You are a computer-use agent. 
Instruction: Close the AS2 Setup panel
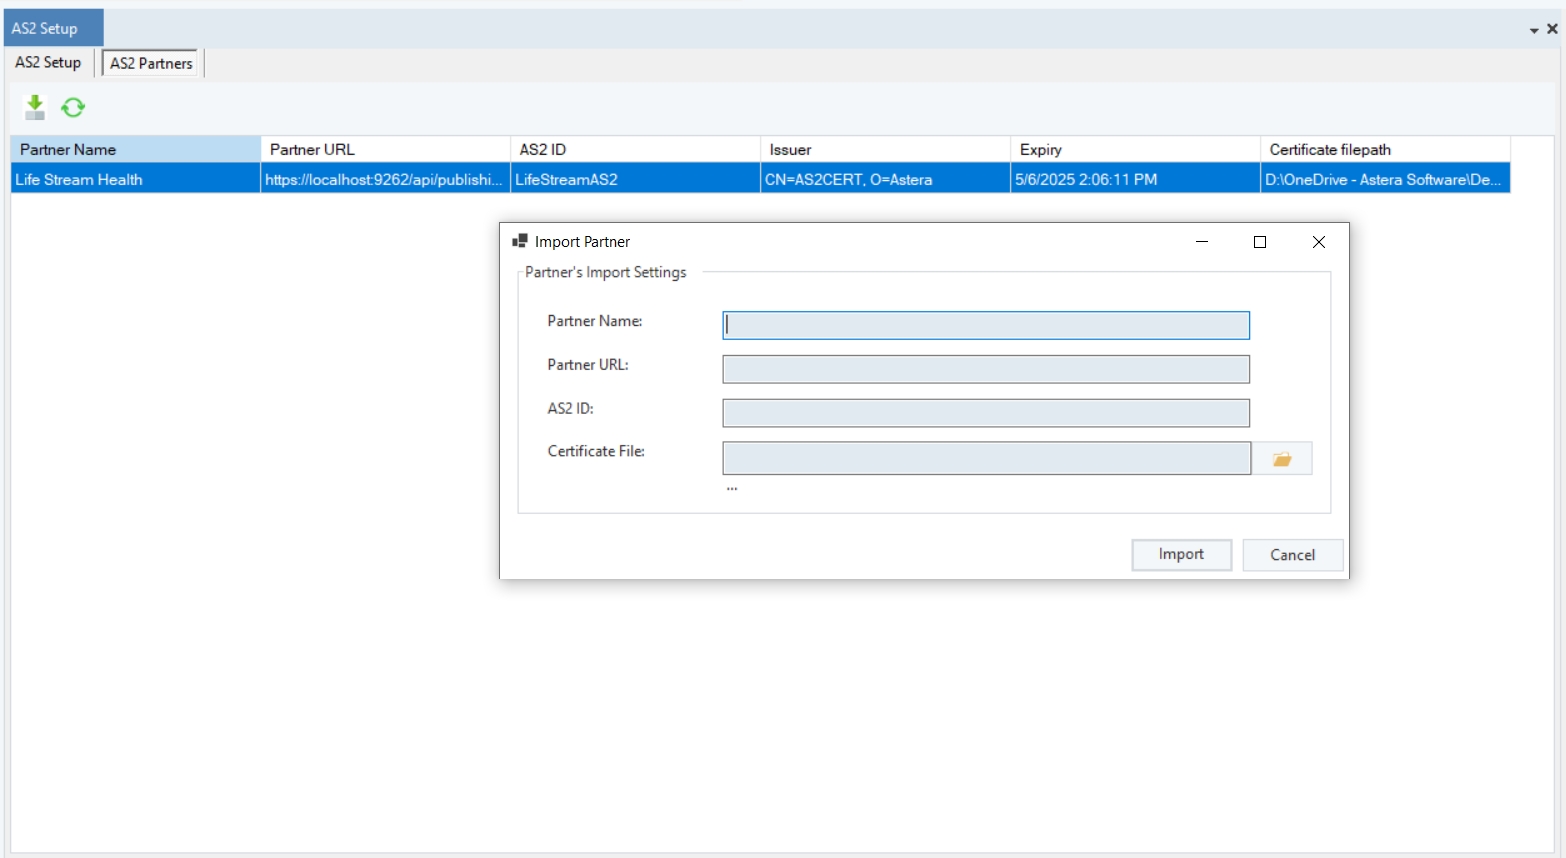(1552, 29)
